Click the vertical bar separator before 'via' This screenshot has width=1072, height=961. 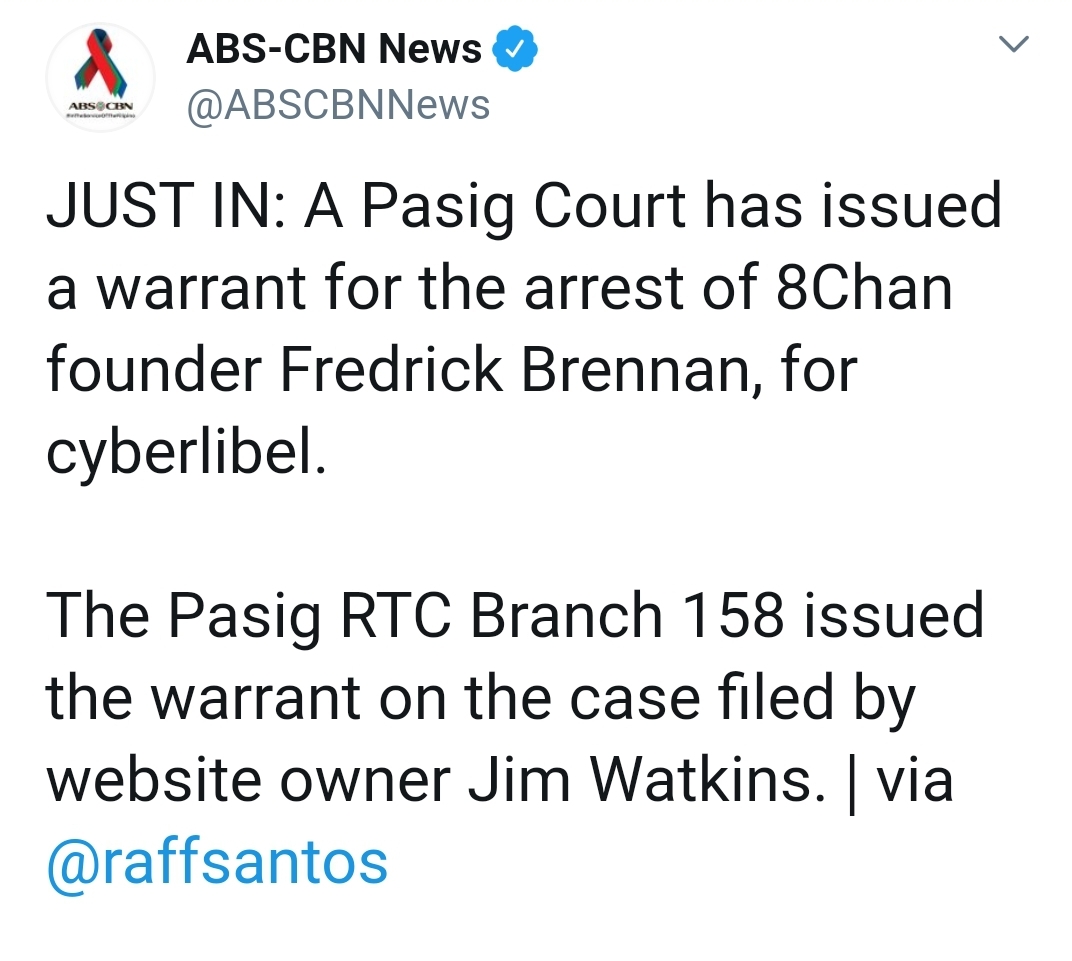[x=852, y=783]
